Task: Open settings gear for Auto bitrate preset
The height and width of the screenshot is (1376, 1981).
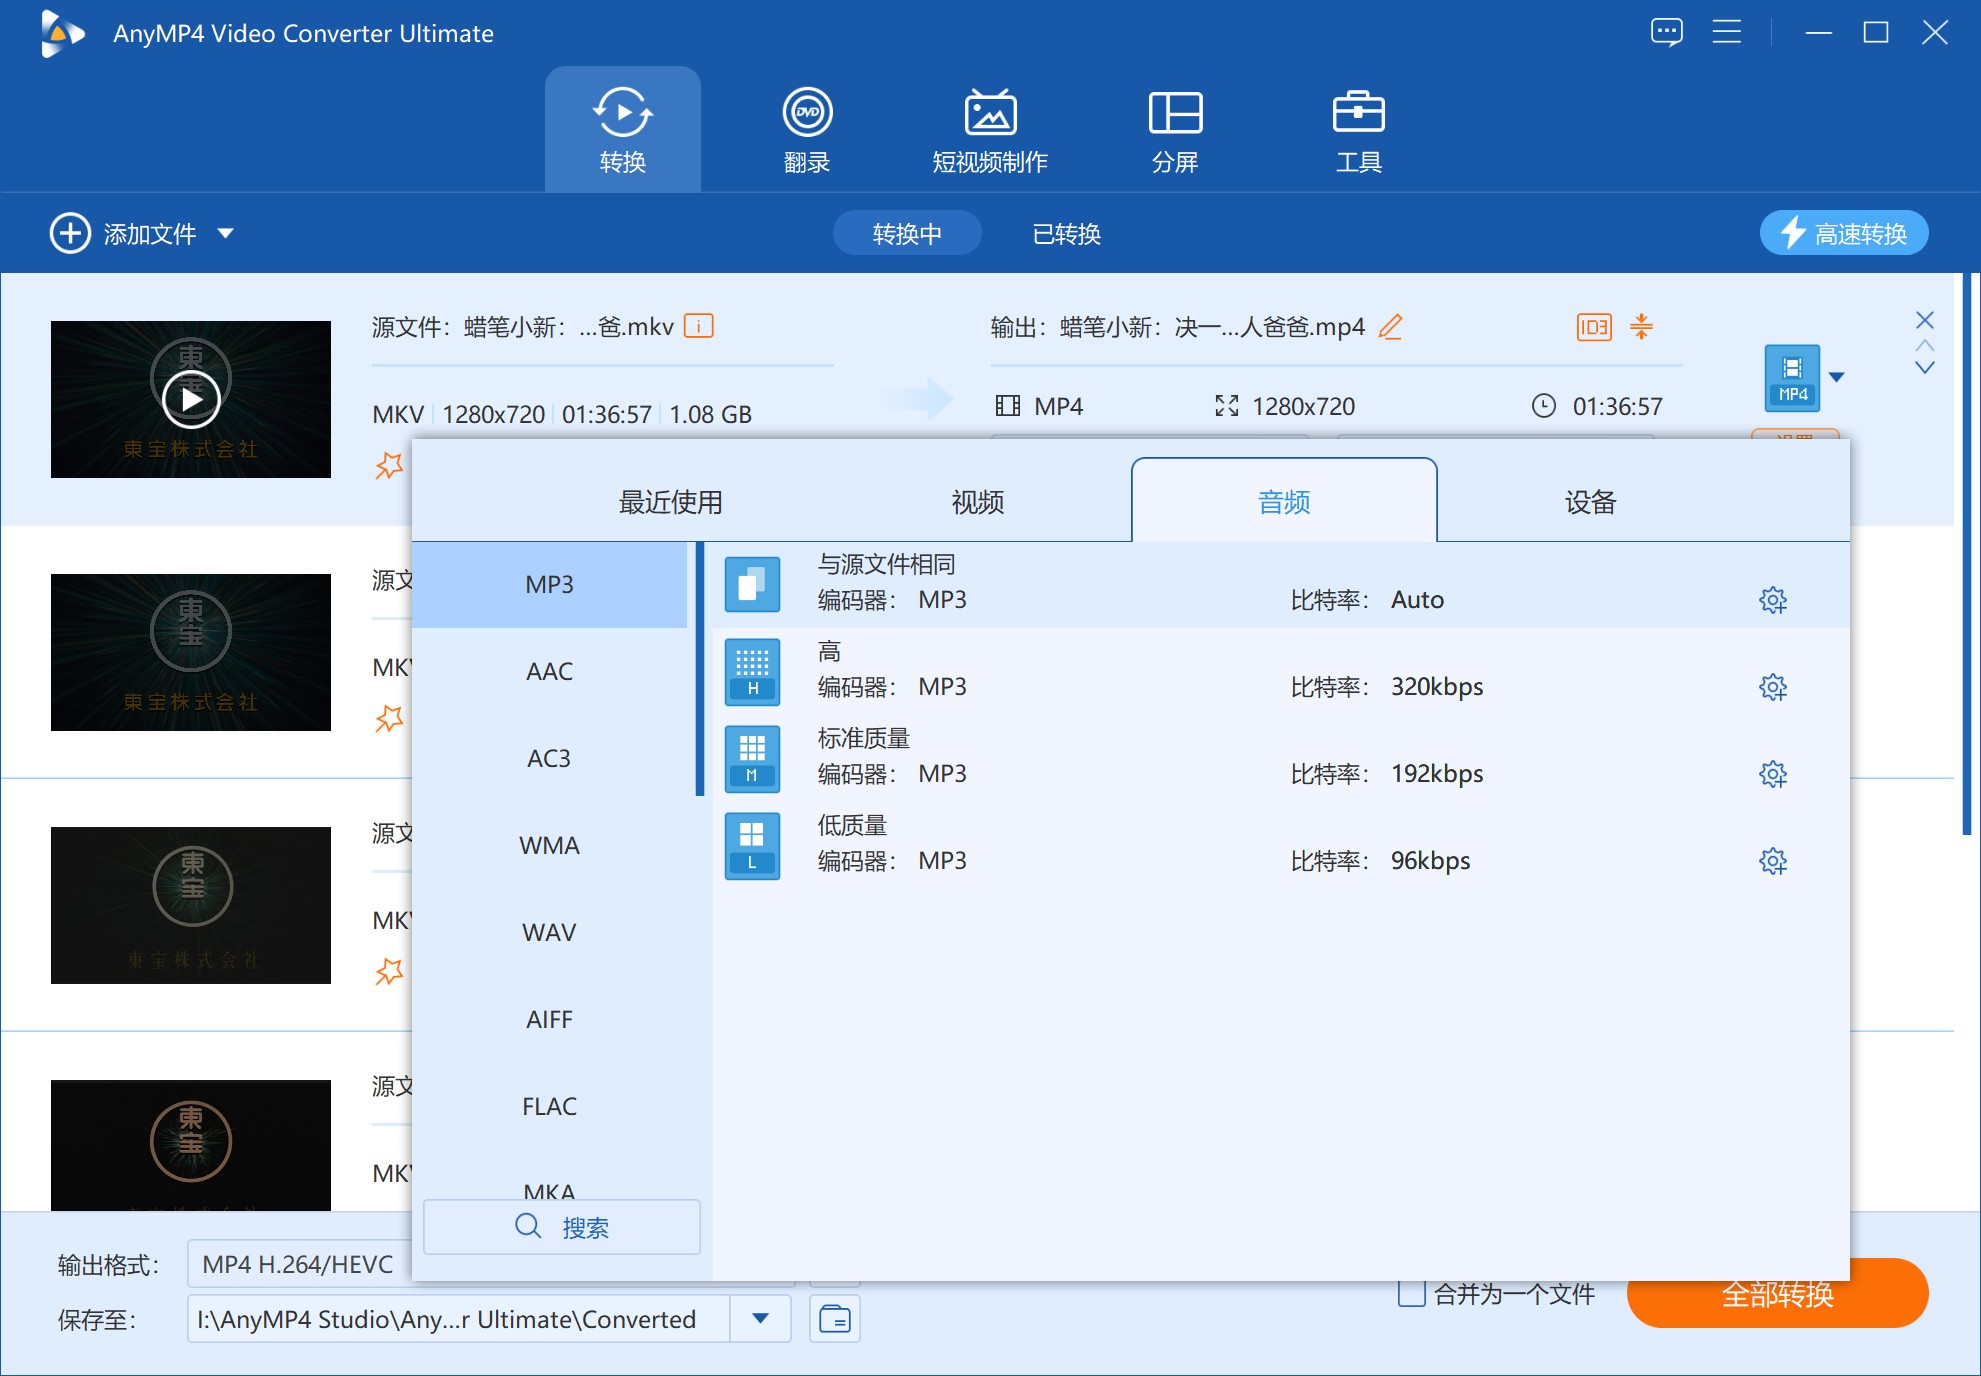Action: [x=1772, y=600]
